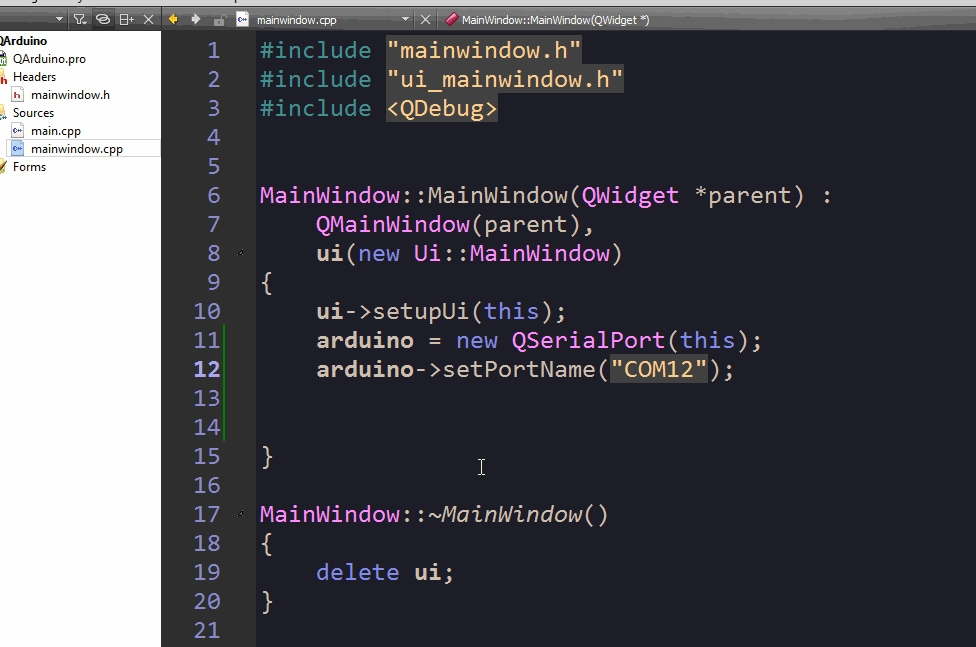Image resolution: width=976 pixels, height=647 pixels.
Task: Click the "~MainWindow" destructor name
Action: tap(505, 514)
